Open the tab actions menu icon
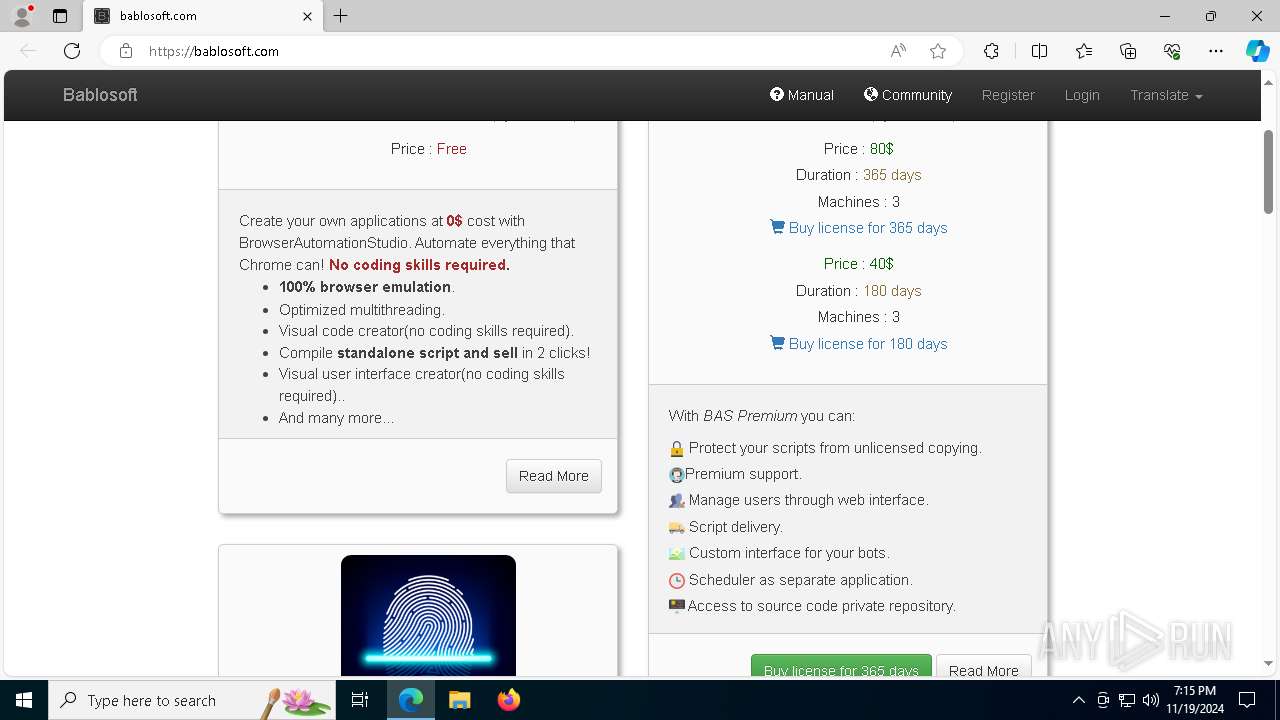The width and height of the screenshot is (1280, 720). coord(60,16)
